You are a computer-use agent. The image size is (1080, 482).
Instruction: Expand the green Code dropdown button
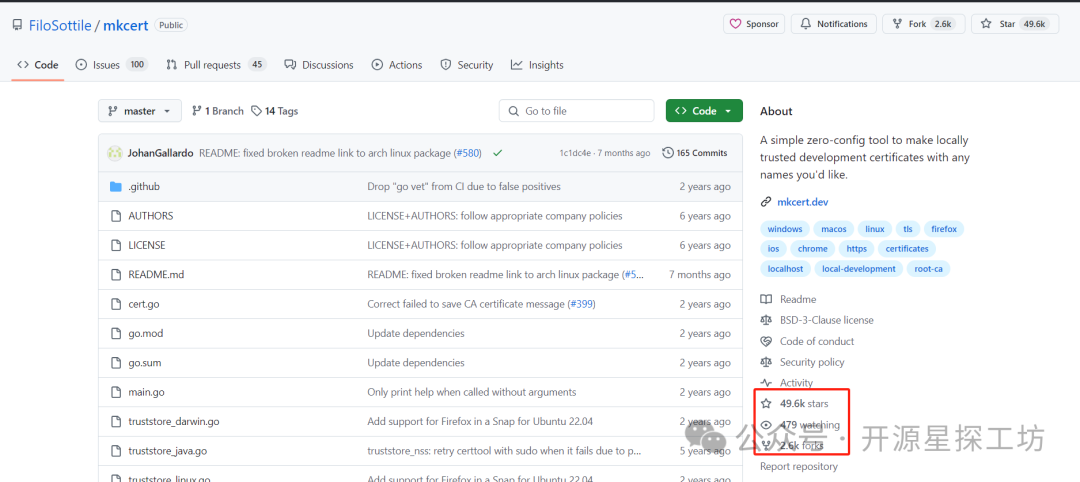[704, 111]
